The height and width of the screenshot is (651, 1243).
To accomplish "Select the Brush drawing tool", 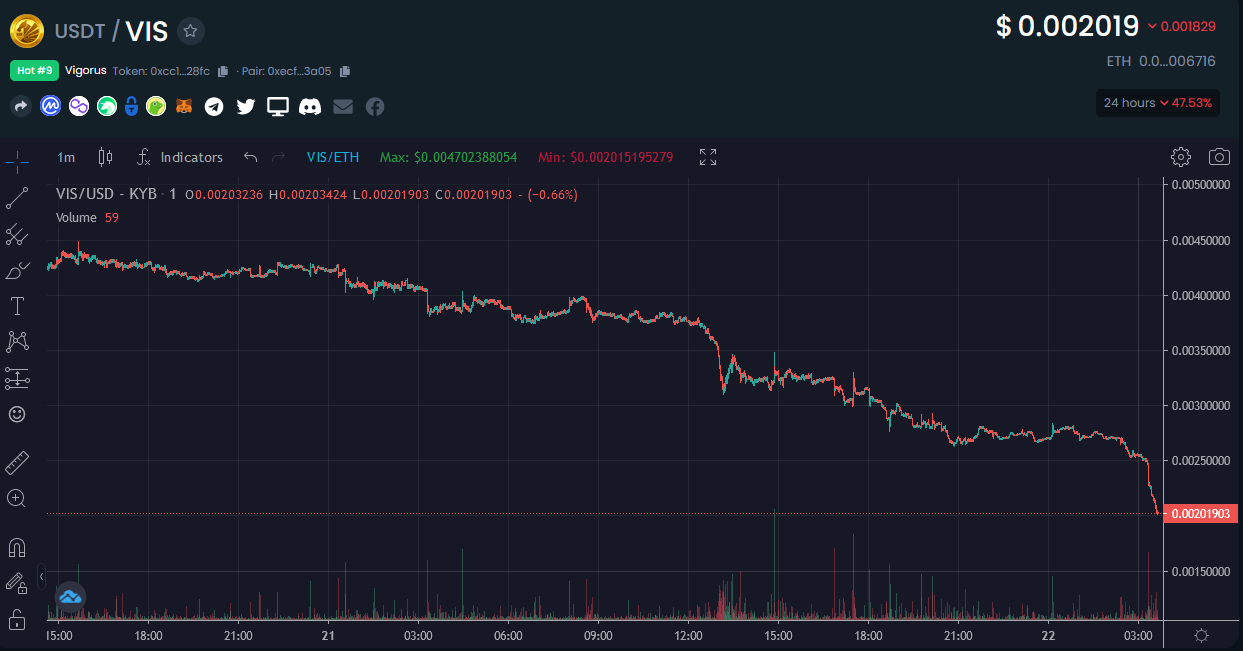I will pos(17,270).
